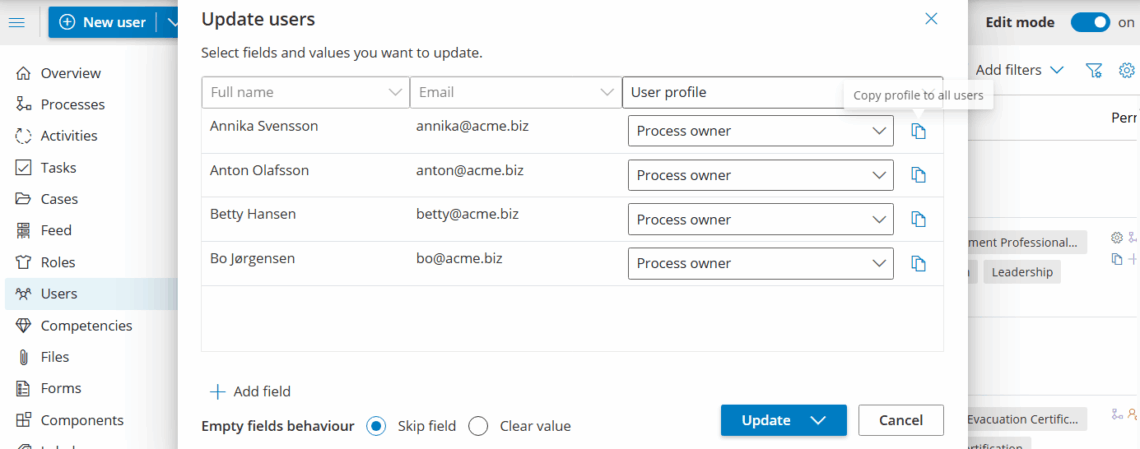Close the Update users dialog
This screenshot has height=449, width=1140.
931,19
